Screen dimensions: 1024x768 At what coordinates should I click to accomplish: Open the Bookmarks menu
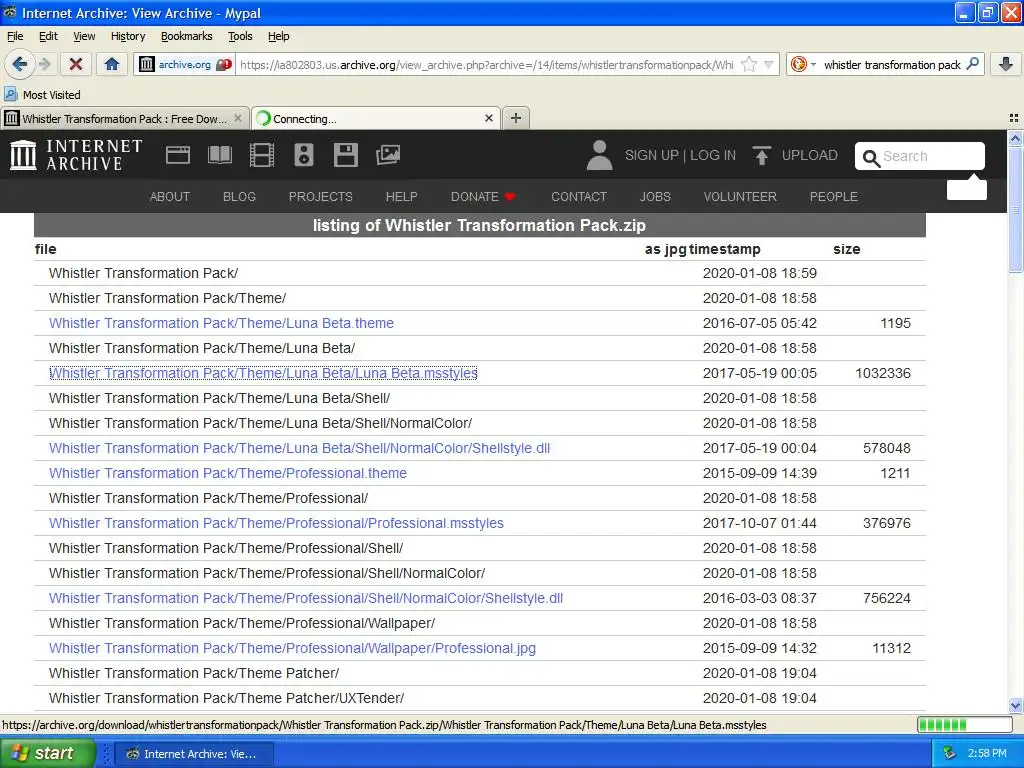tap(187, 36)
